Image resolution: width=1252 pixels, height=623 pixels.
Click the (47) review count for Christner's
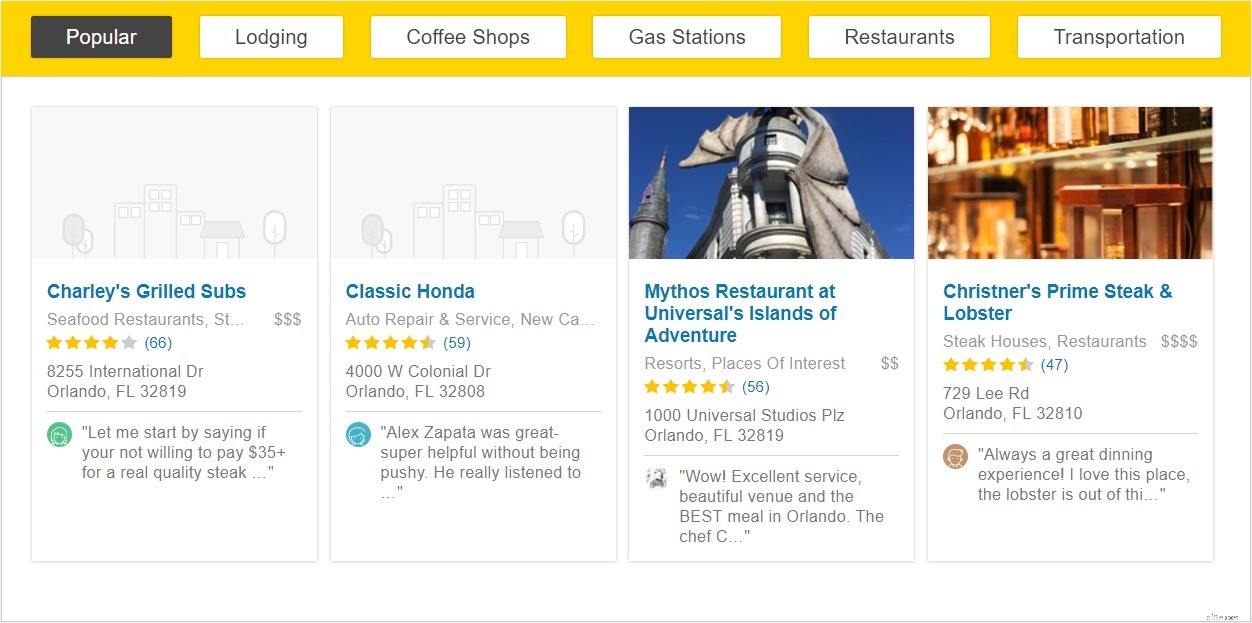[x=1054, y=364]
